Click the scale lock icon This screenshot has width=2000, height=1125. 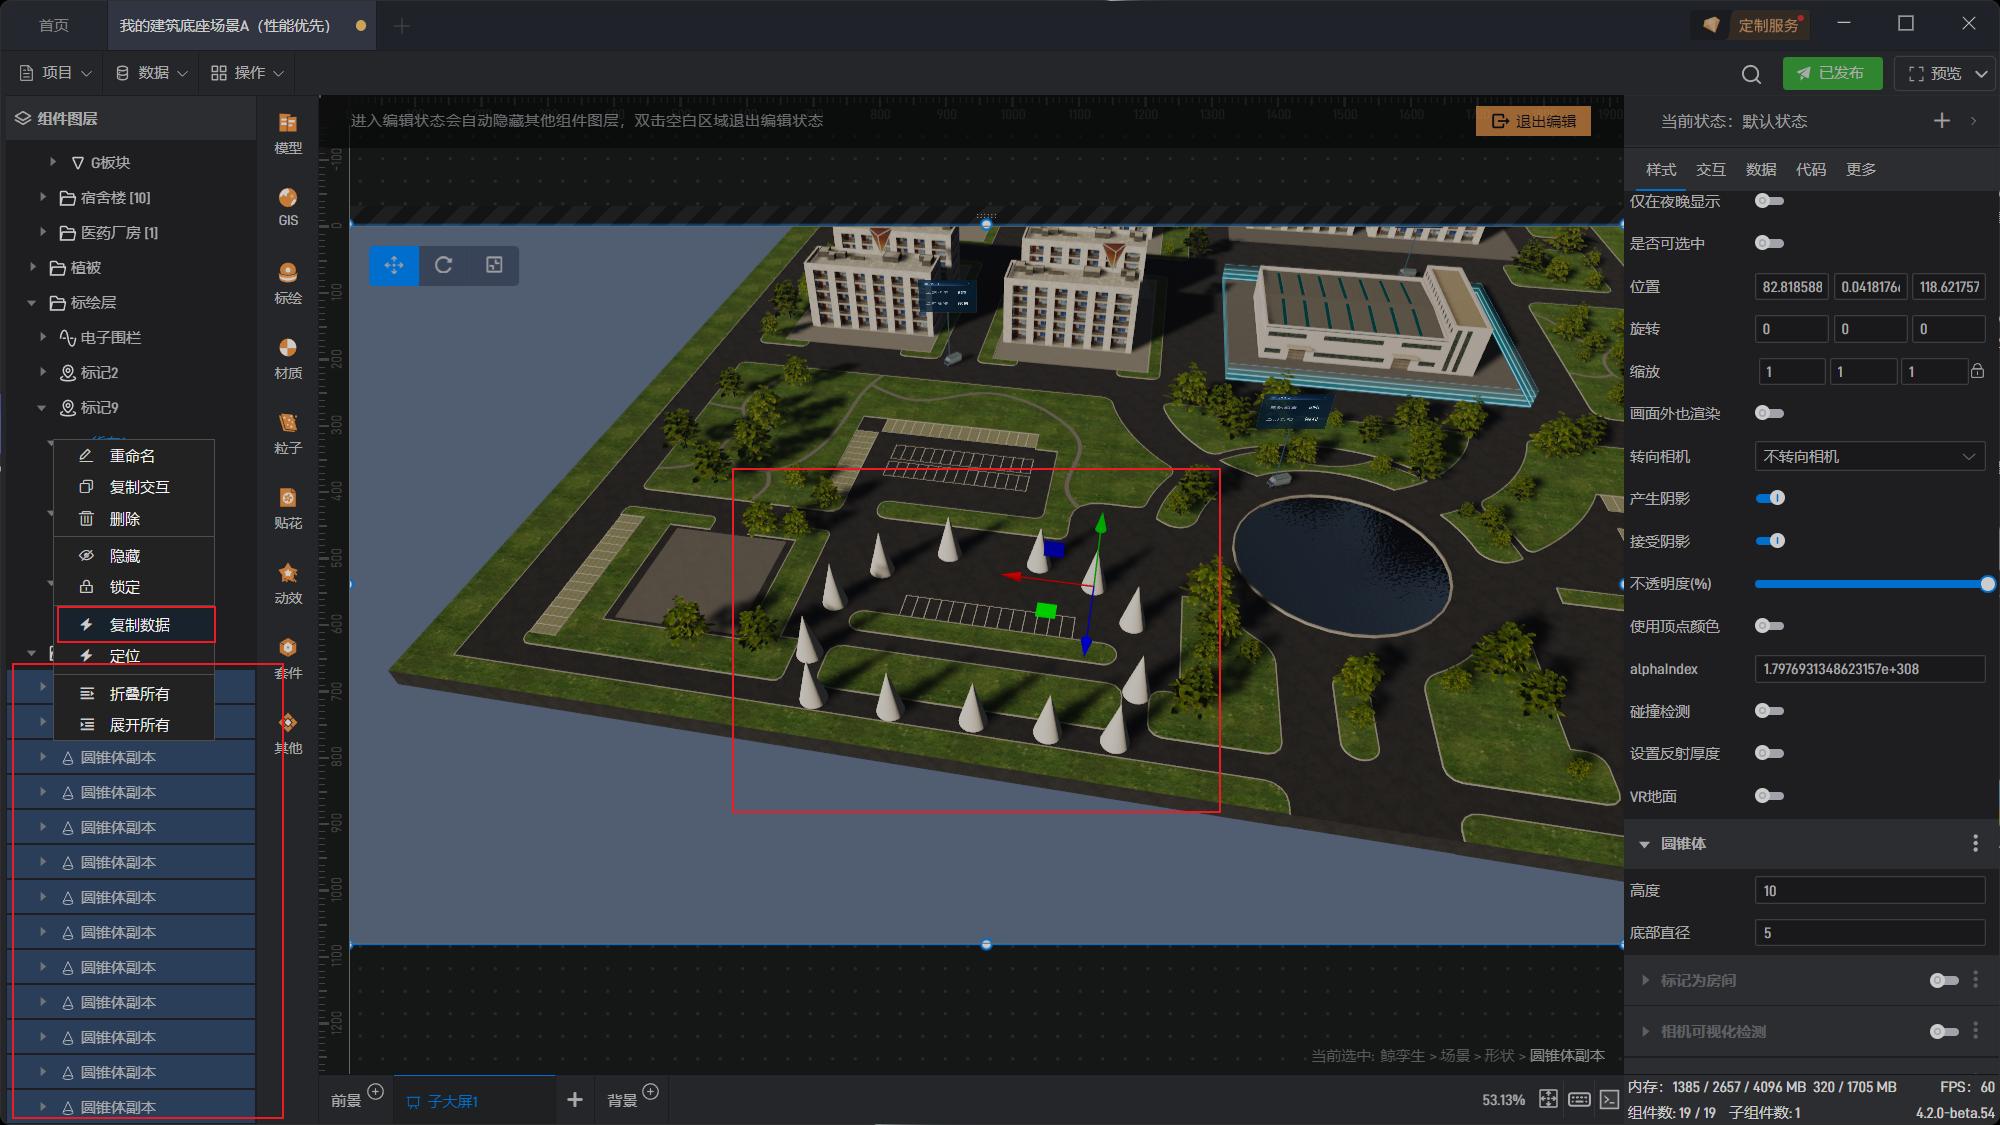[x=1977, y=371]
